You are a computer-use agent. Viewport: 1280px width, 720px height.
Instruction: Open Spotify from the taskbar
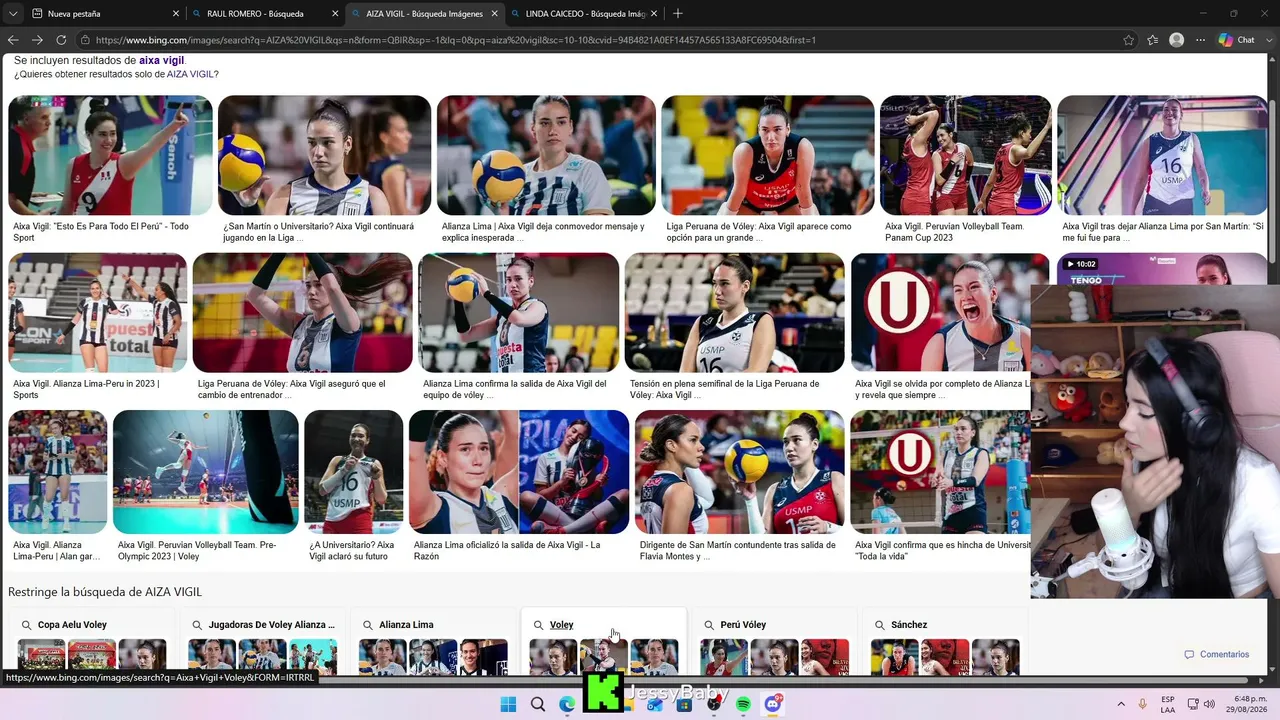[743, 704]
